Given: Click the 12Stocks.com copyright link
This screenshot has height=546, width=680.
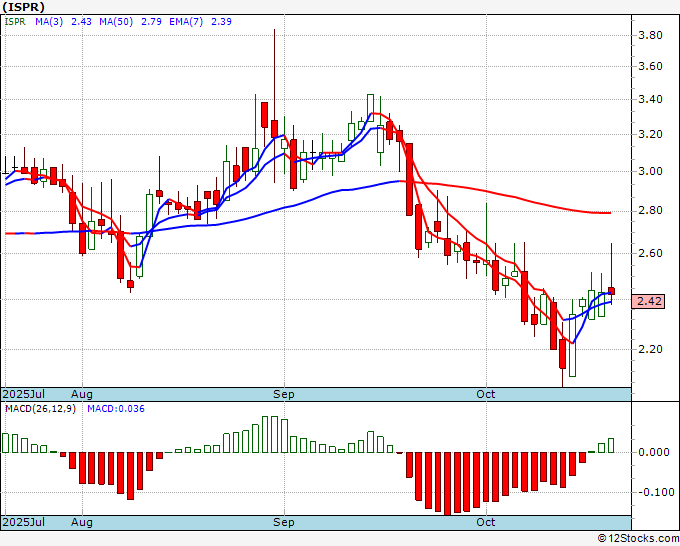Looking at the screenshot, I should click(x=638, y=538).
